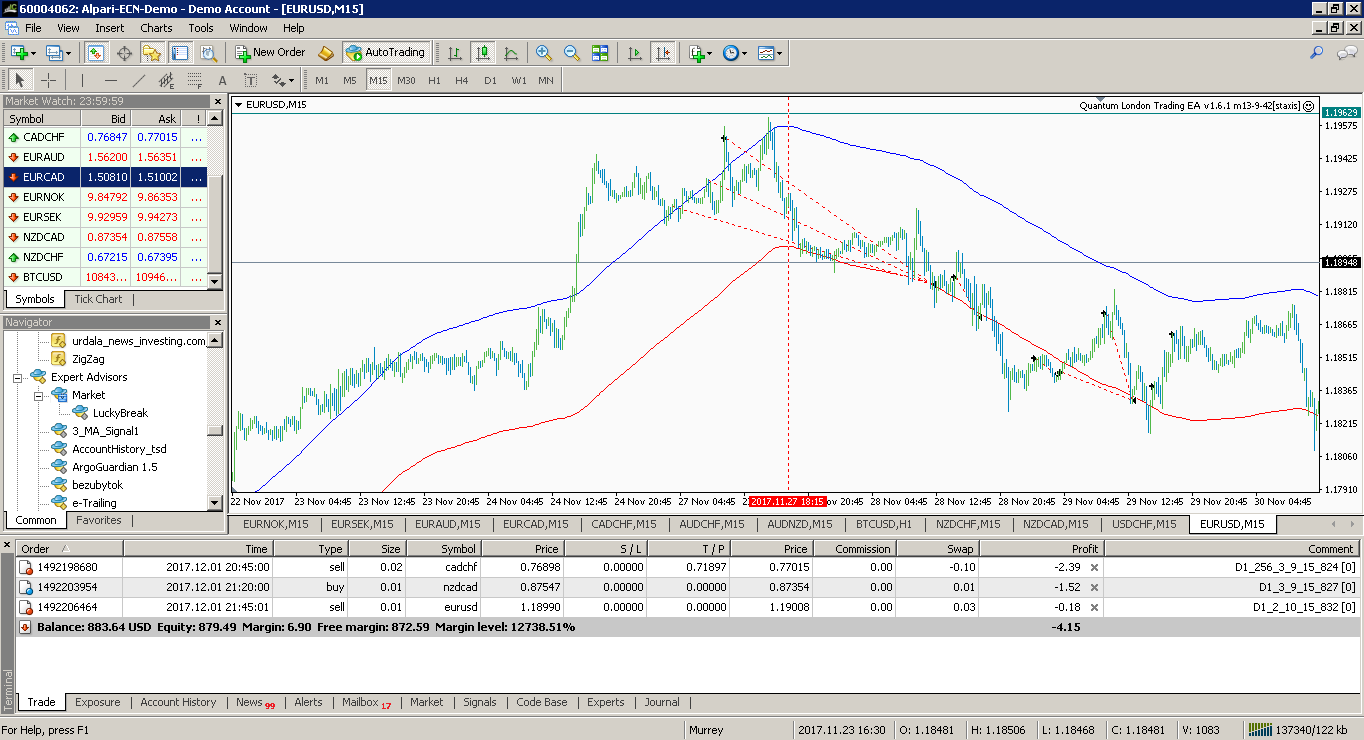Viewport: 1364px width, 740px height.
Task: Close the eurusd sell order
Action: pyautogui.click(x=1094, y=607)
